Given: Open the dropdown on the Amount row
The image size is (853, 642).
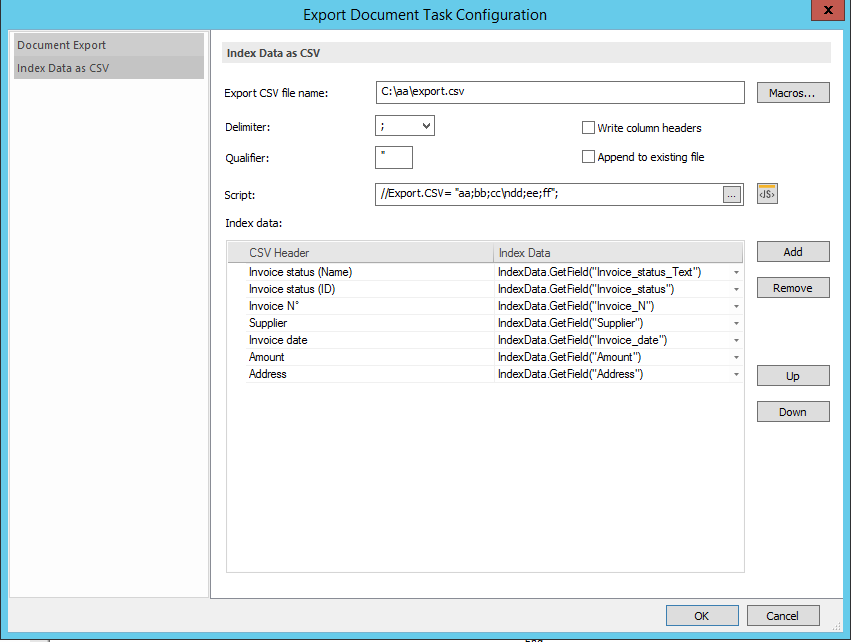Looking at the screenshot, I should (737, 357).
